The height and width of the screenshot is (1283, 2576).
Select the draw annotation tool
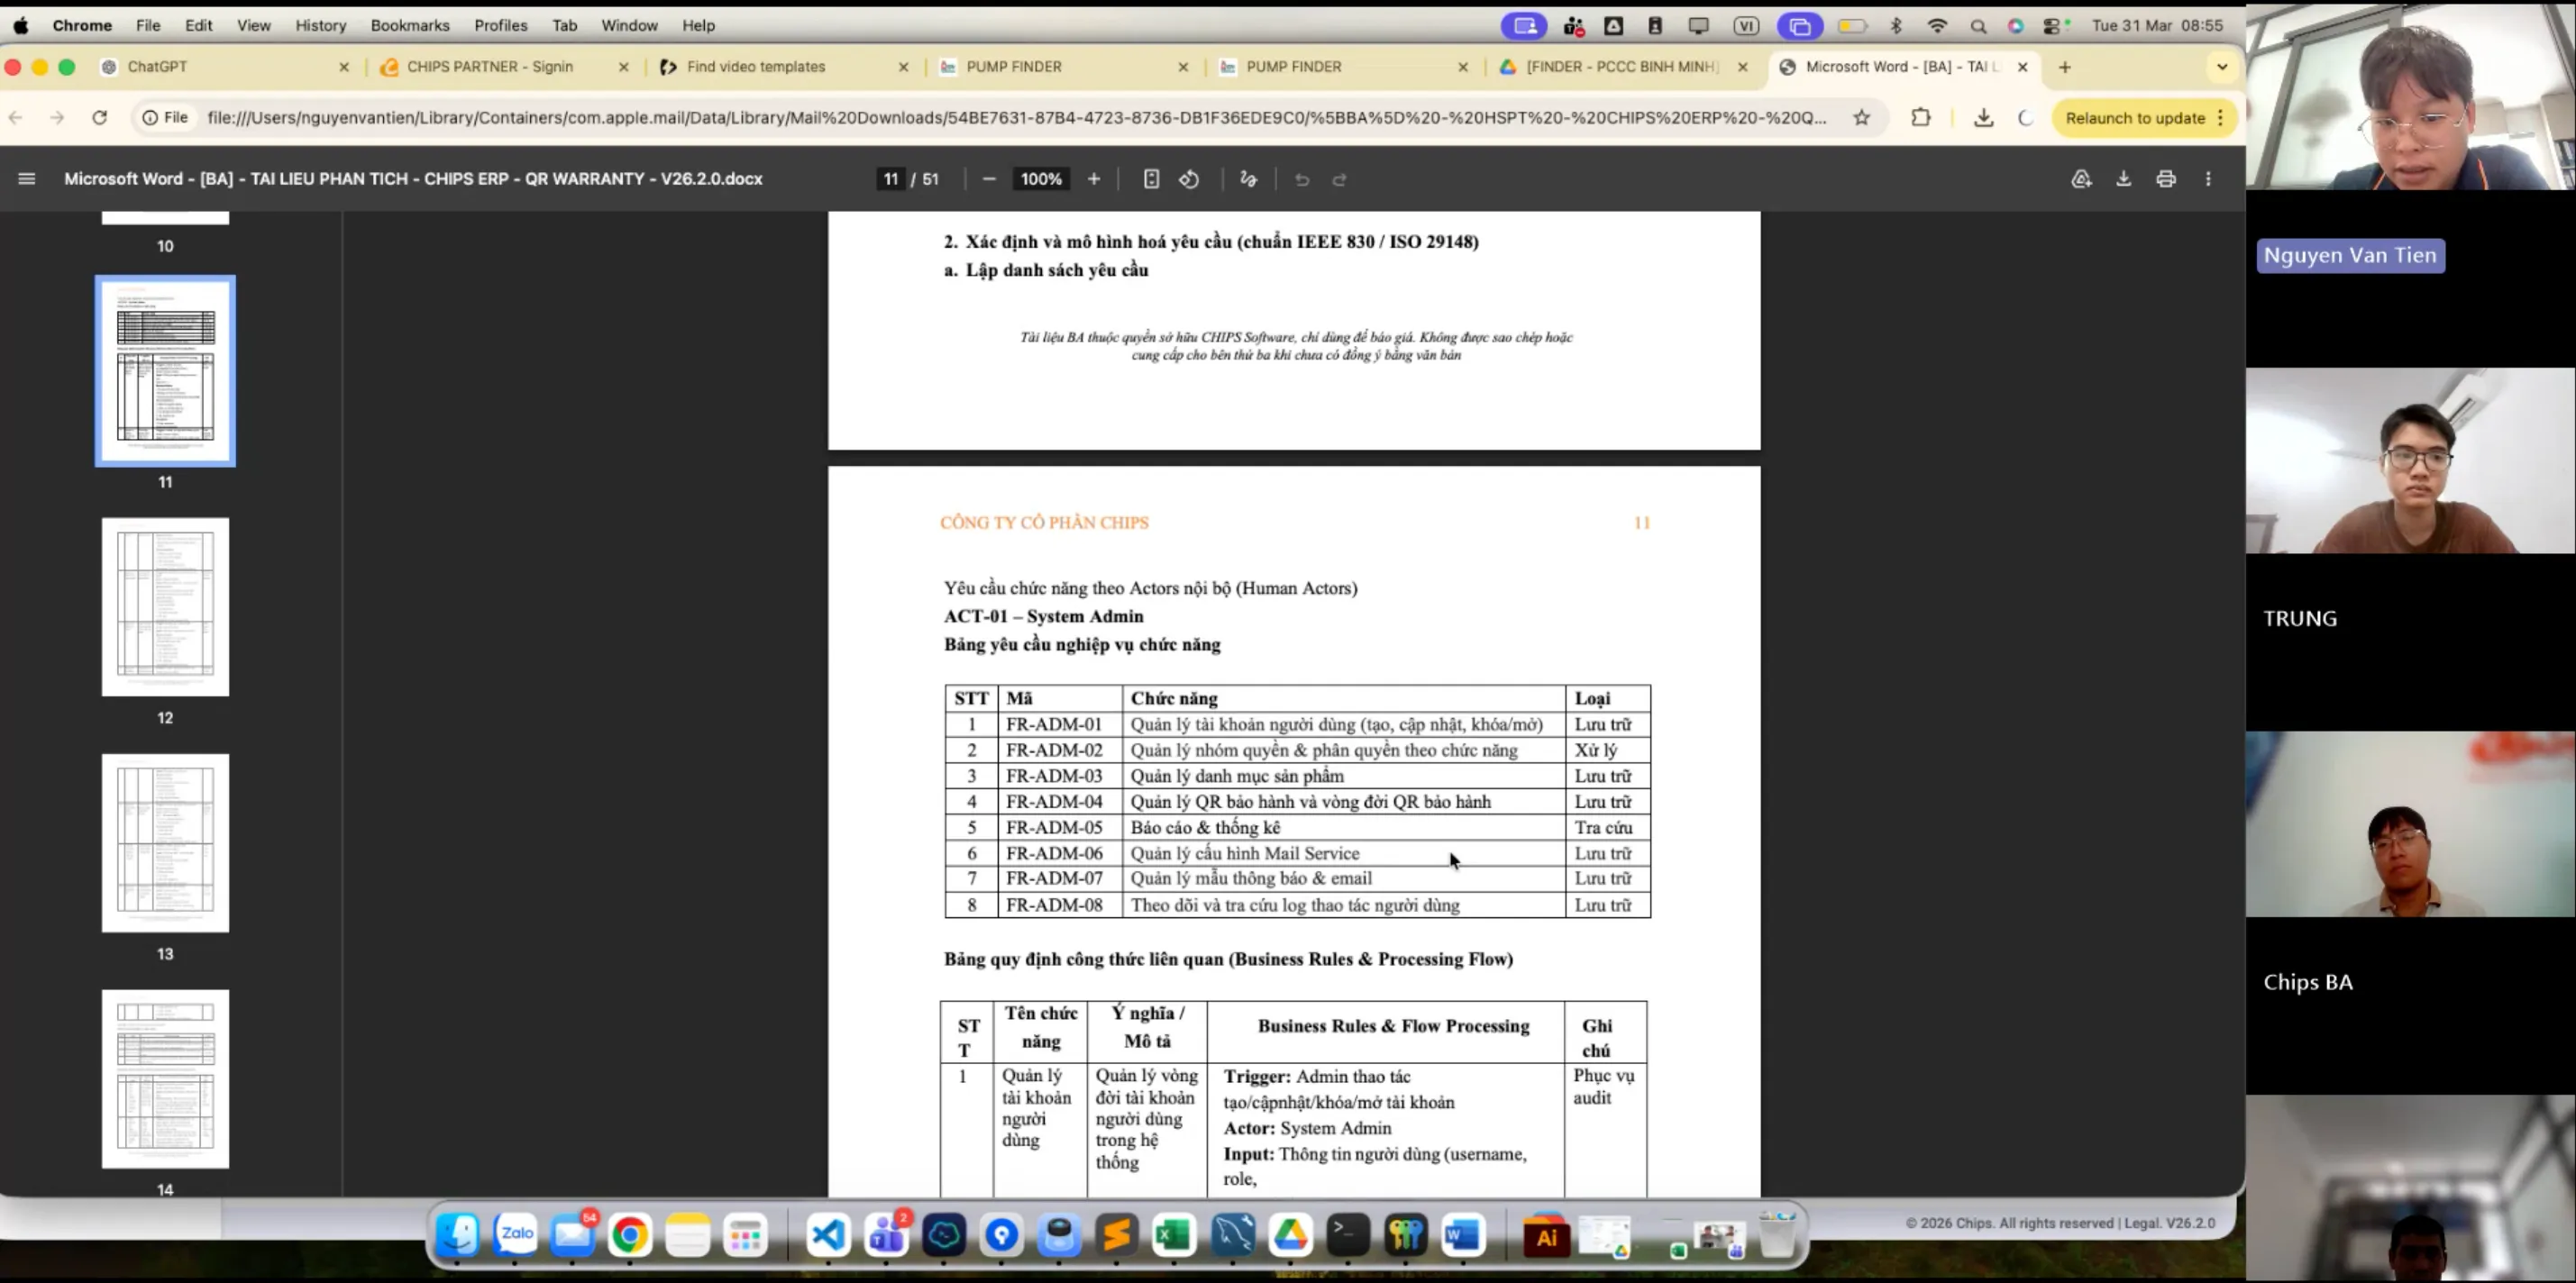pyautogui.click(x=1248, y=179)
